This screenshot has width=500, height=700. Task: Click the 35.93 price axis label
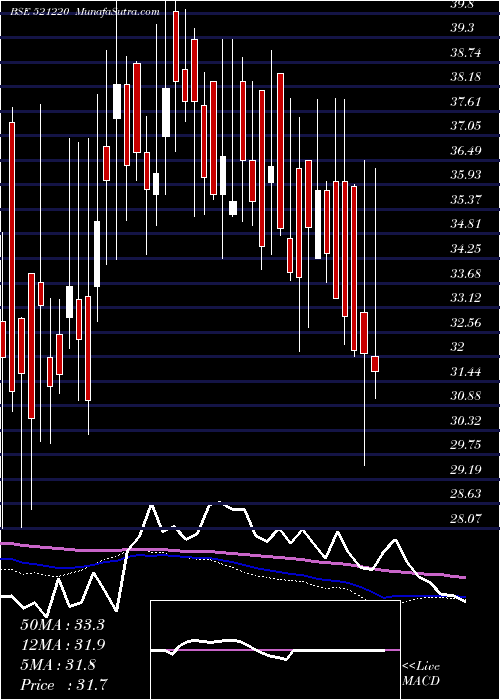pyautogui.click(x=466, y=175)
